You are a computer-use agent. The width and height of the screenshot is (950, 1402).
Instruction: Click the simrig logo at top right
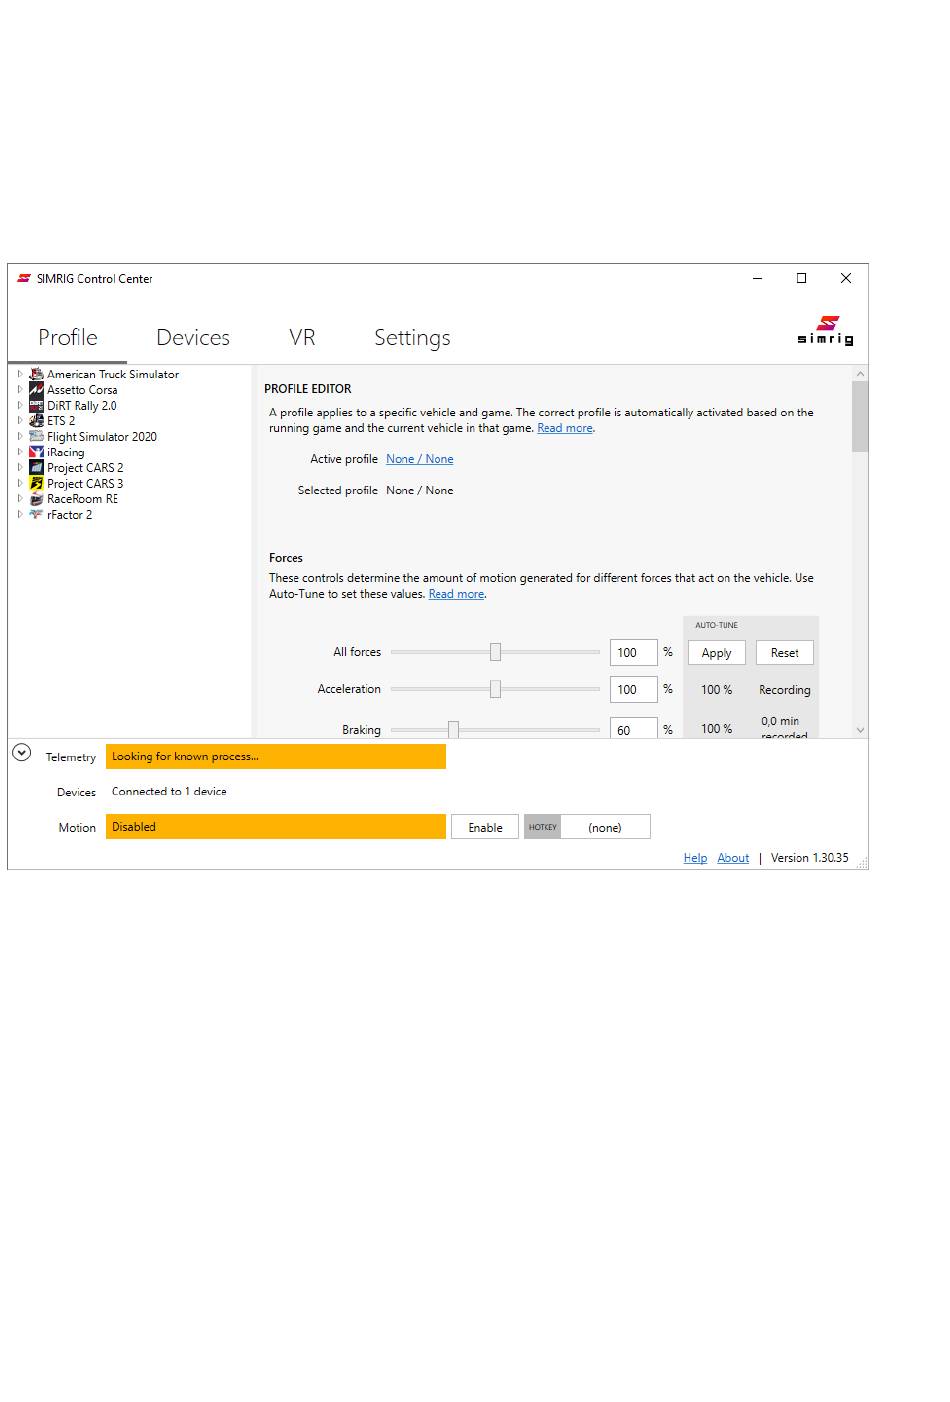(825, 331)
